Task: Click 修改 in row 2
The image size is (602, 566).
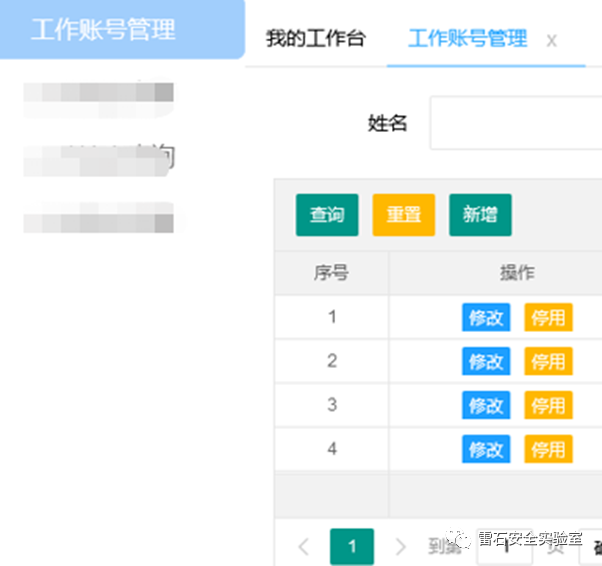Action: click(x=486, y=361)
